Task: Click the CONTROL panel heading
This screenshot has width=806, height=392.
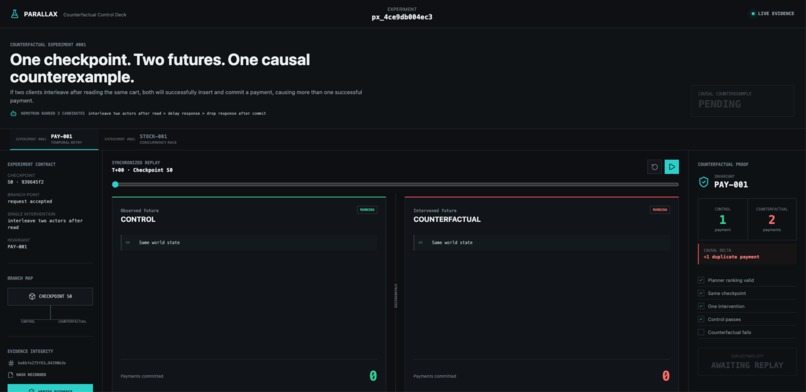Action: pyautogui.click(x=138, y=219)
